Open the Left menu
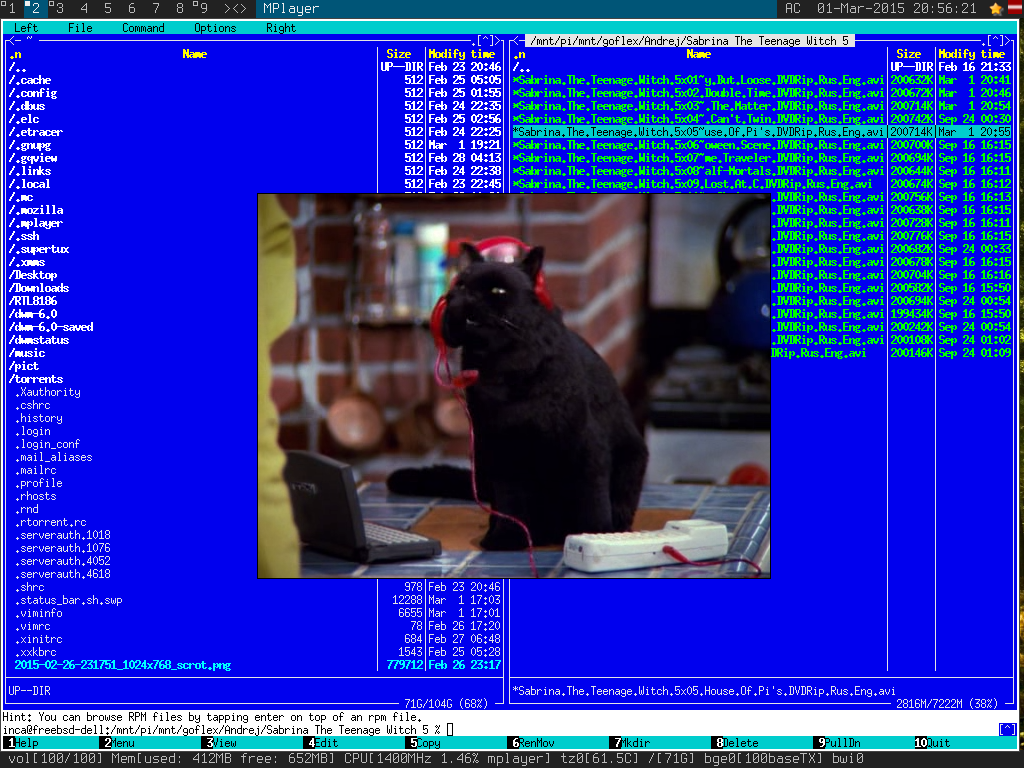The height and width of the screenshot is (768, 1024). coord(25,28)
